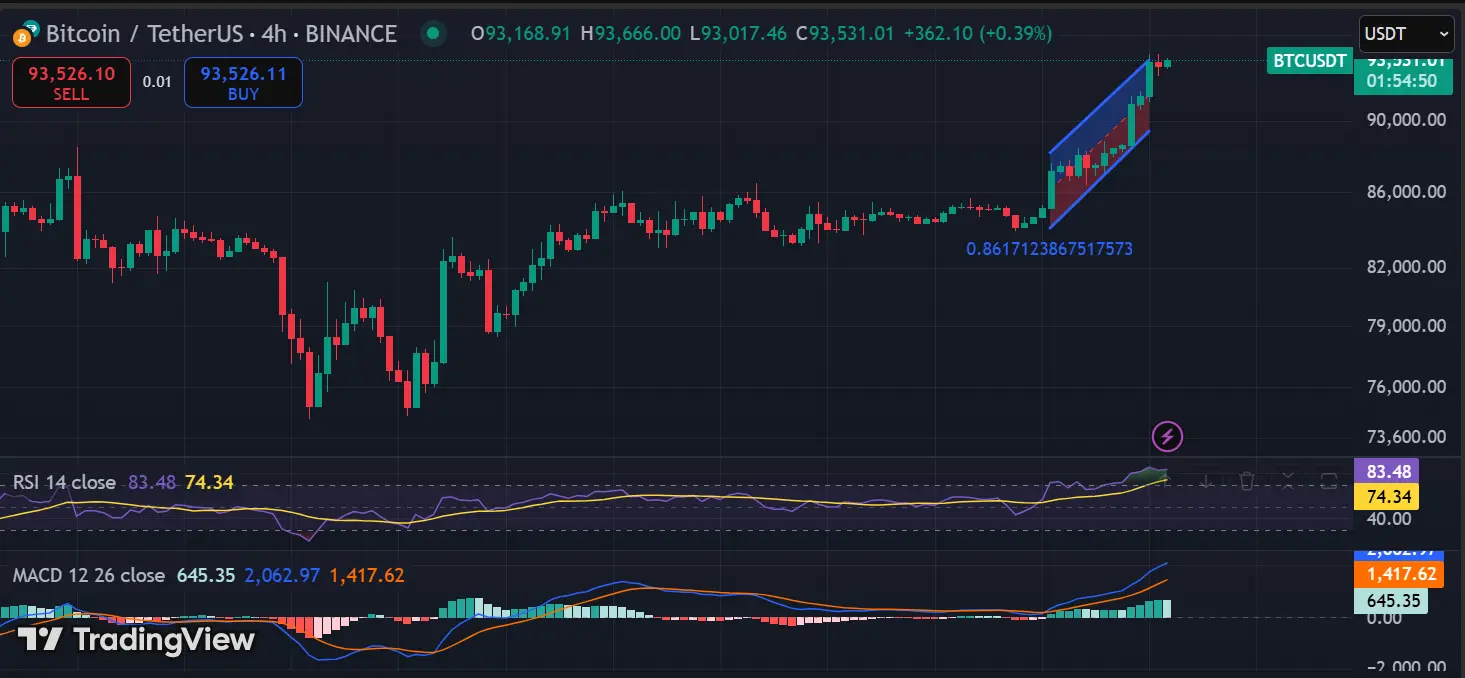Click the blue BUY 93,526.11 button

243,82
